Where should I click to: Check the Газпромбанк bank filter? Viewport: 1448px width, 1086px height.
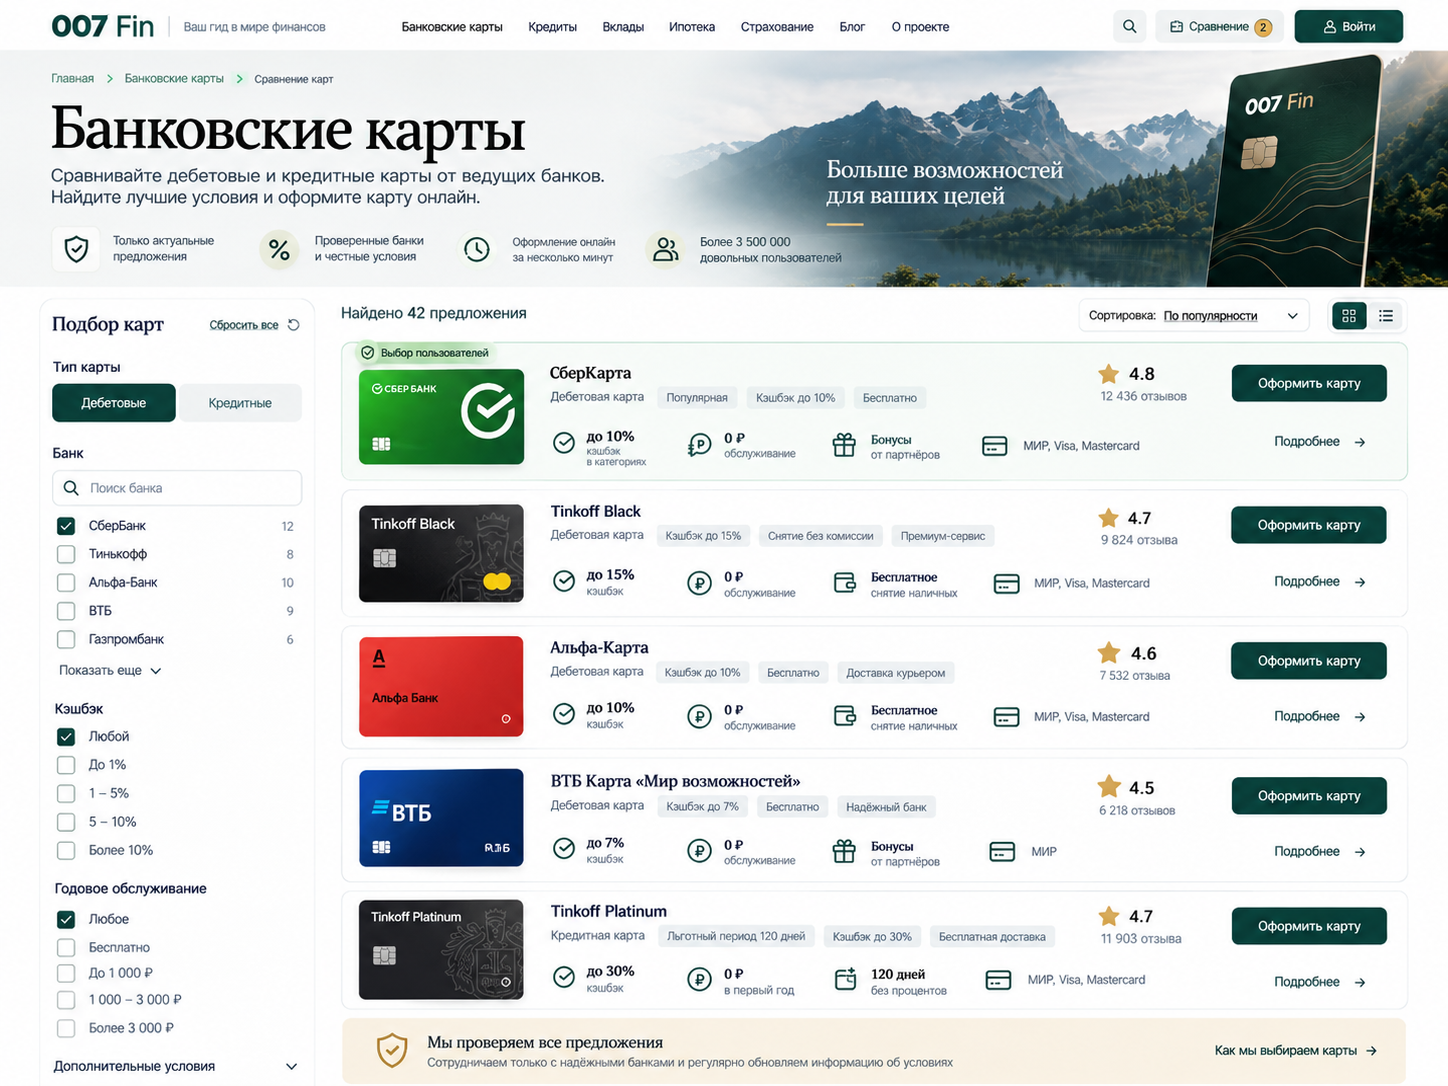click(x=66, y=639)
